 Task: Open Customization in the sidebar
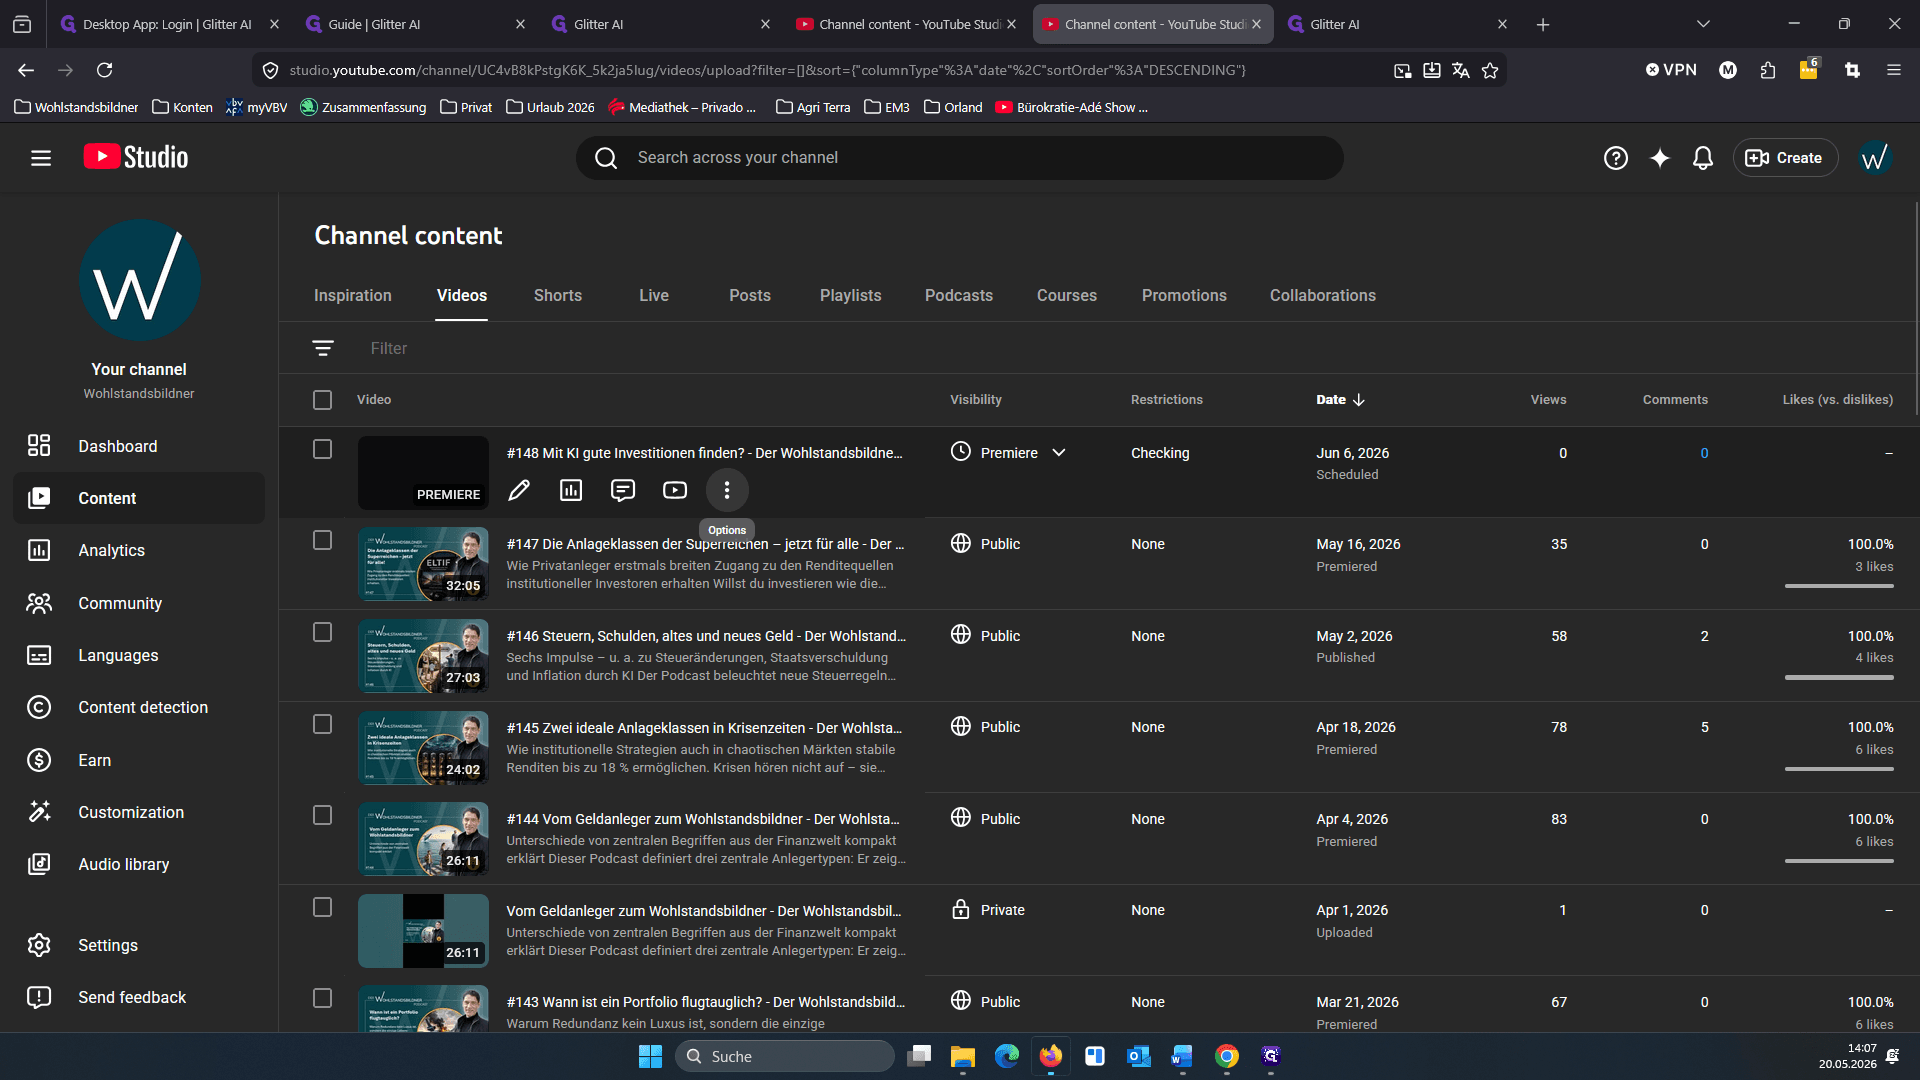[139, 812]
